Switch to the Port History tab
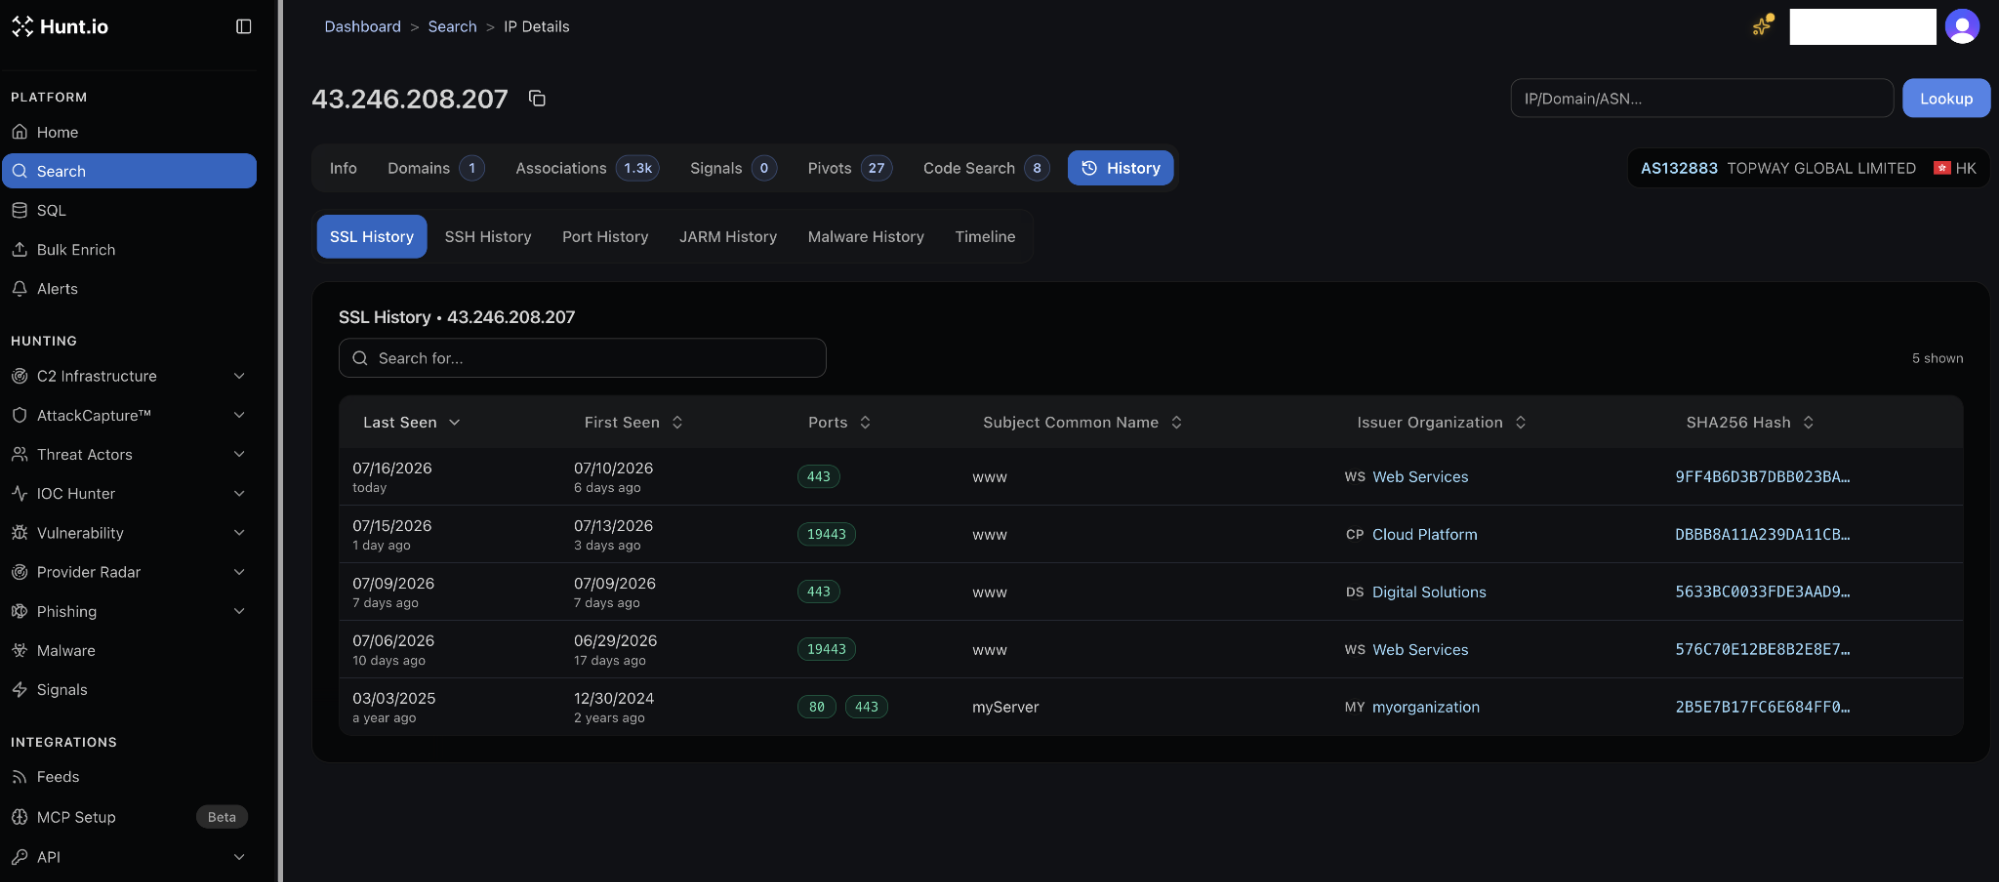 tap(605, 236)
